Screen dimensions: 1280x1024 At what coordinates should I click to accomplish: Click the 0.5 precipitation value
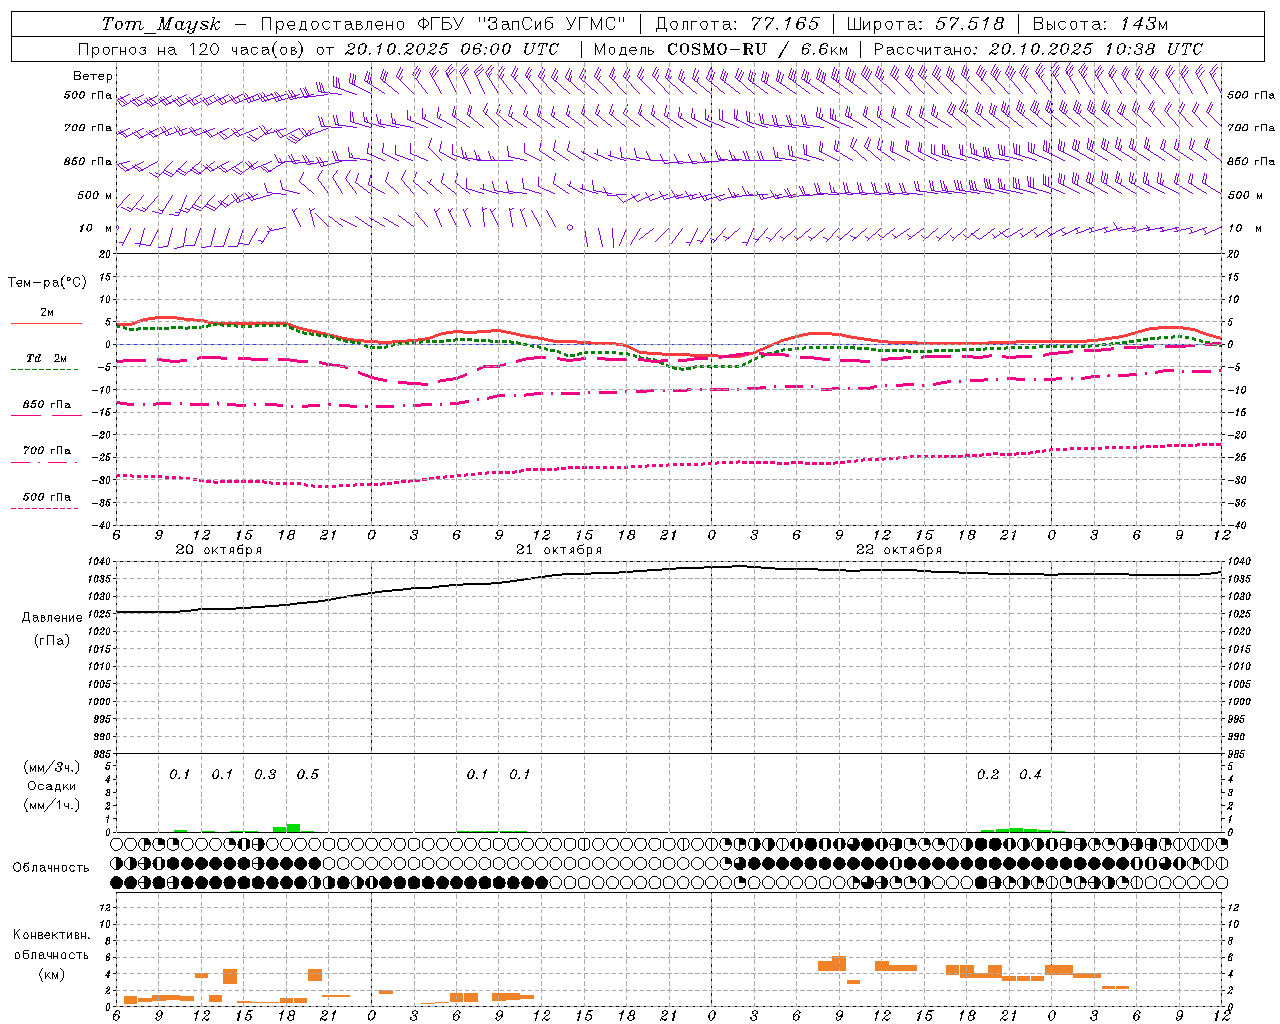pos(308,775)
